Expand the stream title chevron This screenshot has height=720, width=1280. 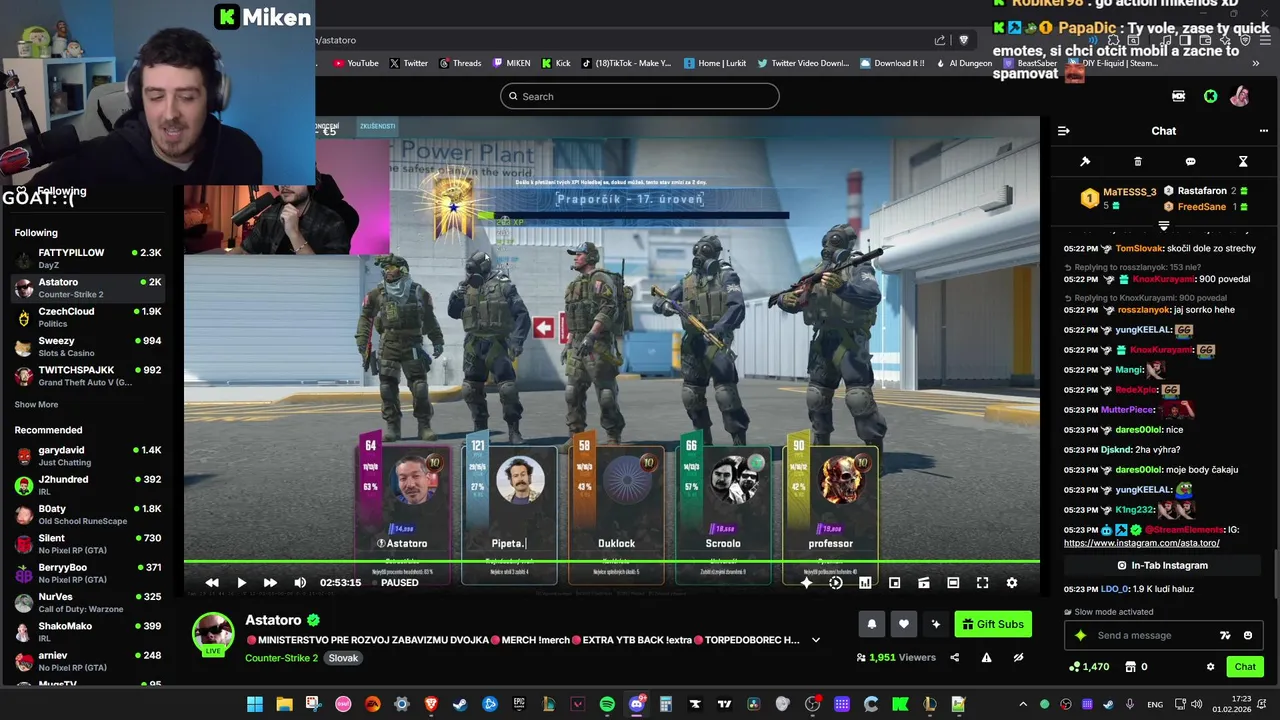816,640
